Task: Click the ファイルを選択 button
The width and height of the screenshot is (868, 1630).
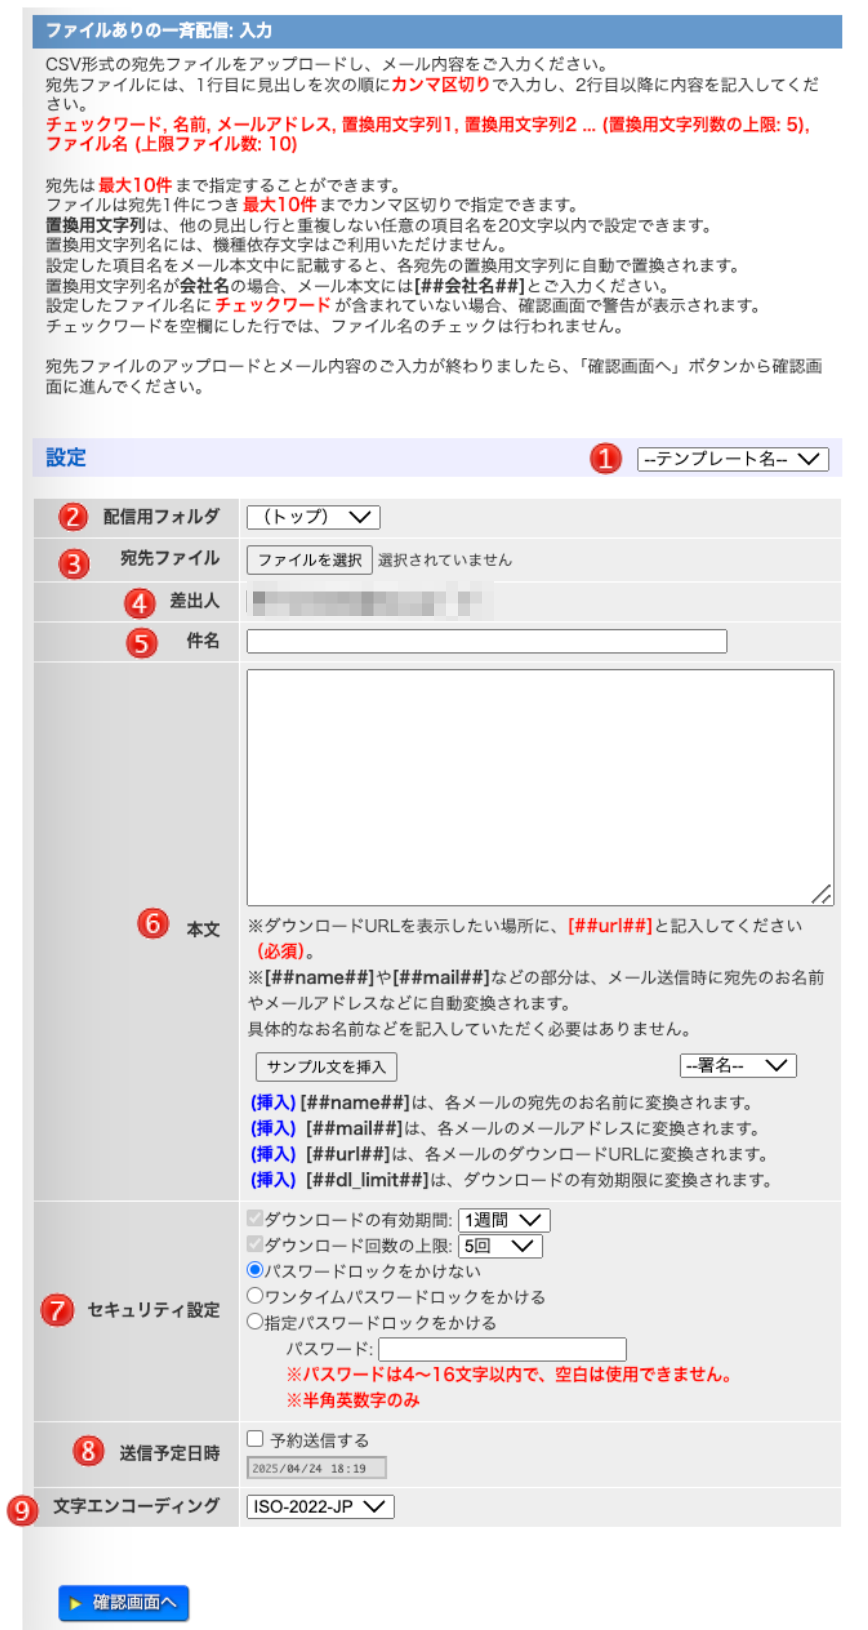Action: point(310,560)
